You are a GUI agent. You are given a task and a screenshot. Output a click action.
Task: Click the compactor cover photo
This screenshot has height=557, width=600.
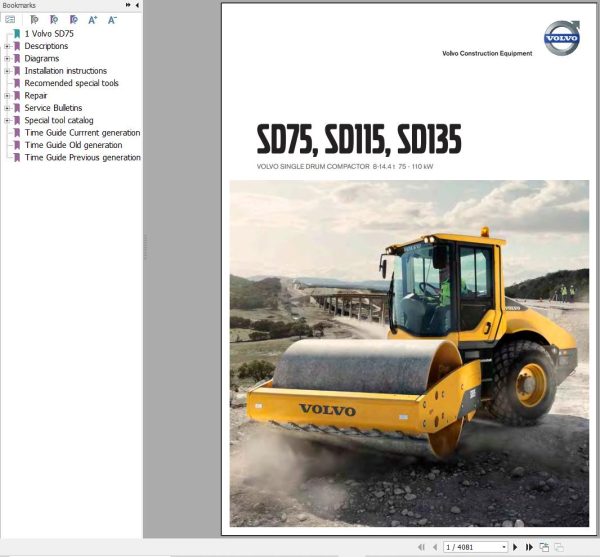[409, 353]
